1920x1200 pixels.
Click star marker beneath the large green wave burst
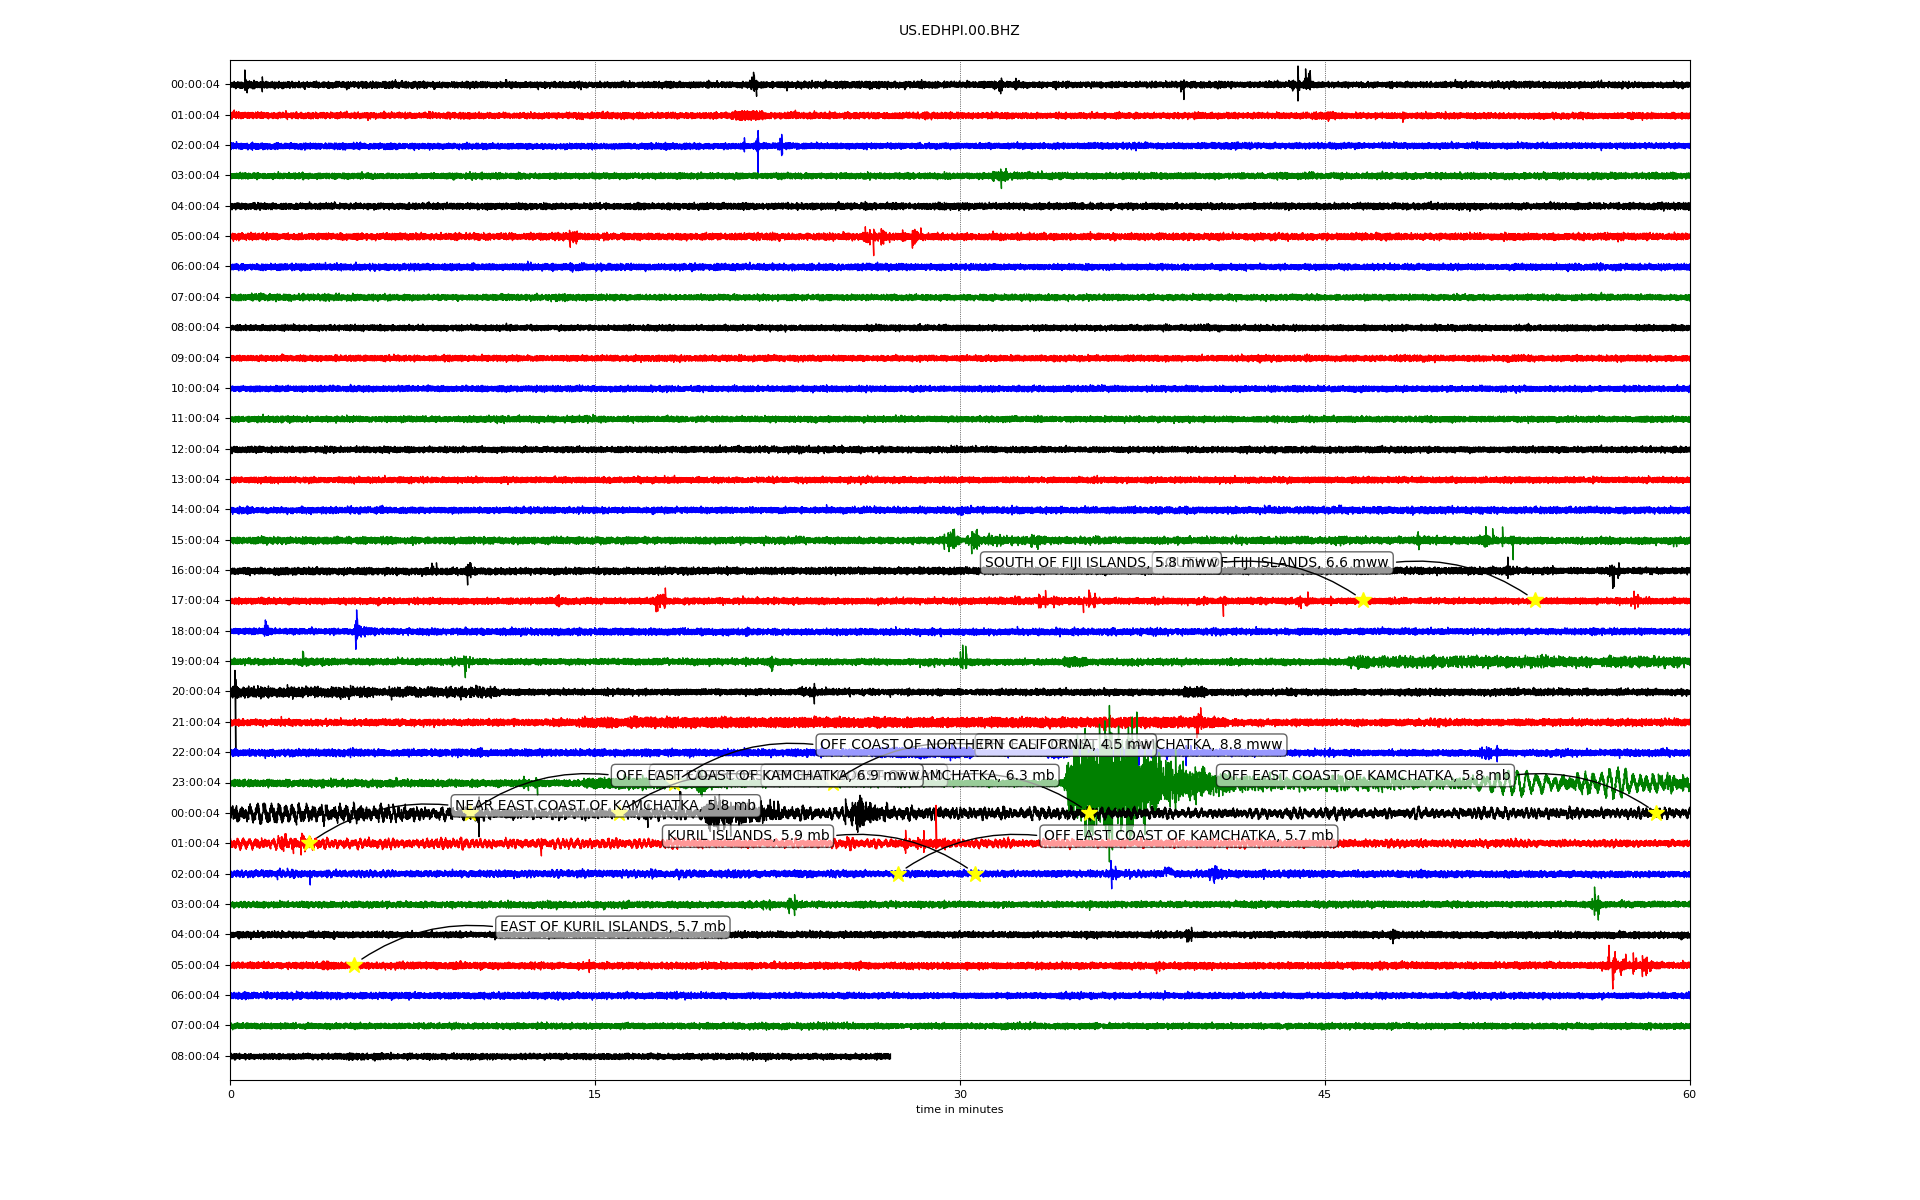pyautogui.click(x=1090, y=813)
